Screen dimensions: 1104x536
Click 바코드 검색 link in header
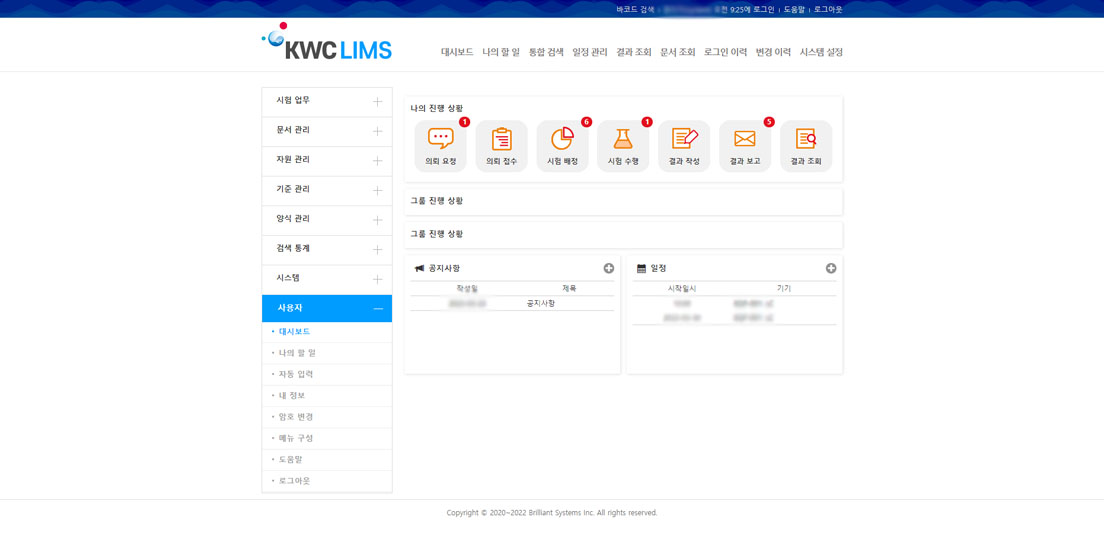(x=635, y=10)
